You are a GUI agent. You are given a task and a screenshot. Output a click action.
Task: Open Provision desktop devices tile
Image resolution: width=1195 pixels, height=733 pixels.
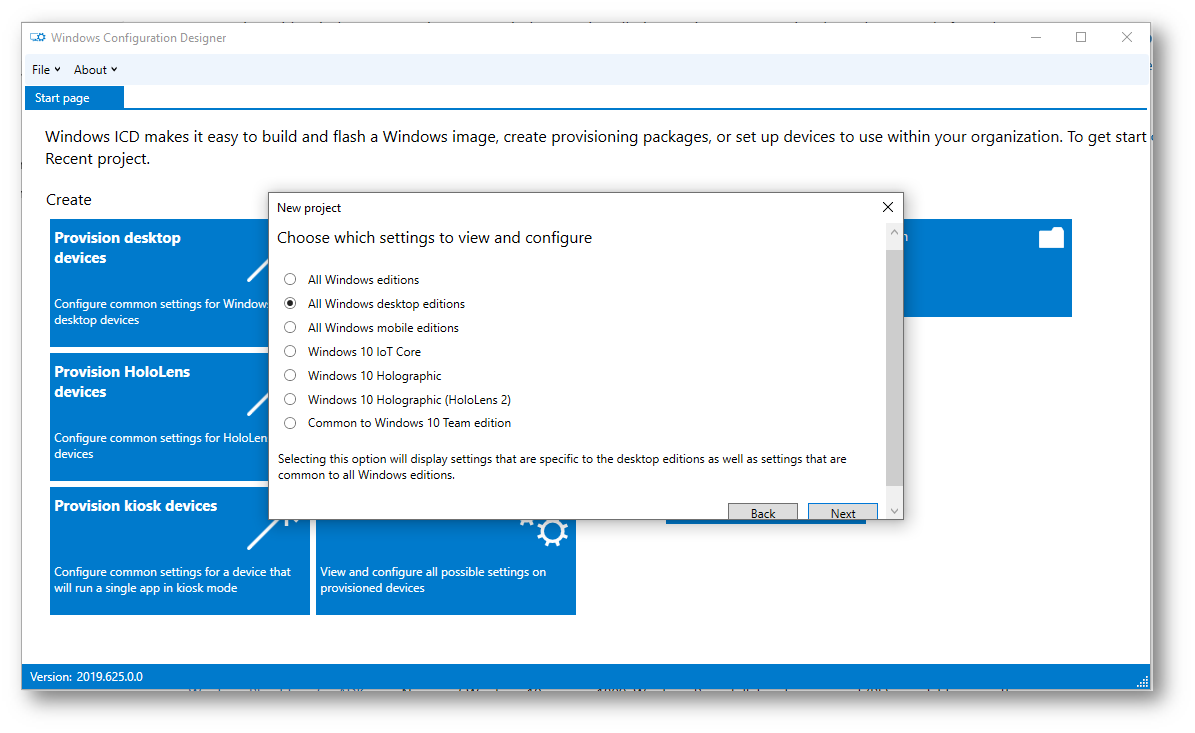click(x=159, y=283)
